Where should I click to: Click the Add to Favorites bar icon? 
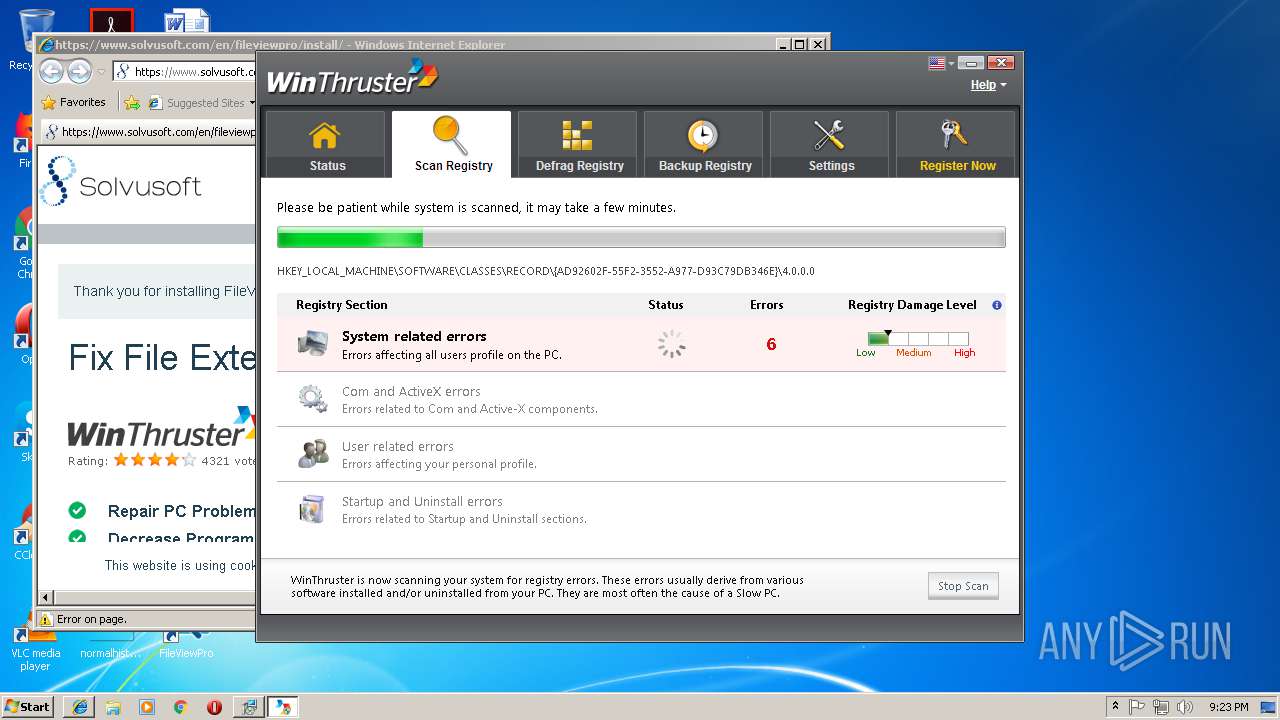pos(131,102)
